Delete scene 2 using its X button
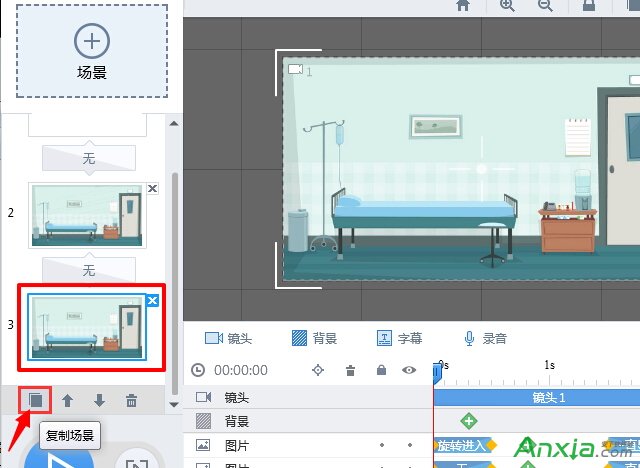Image resolution: width=640 pixels, height=468 pixels. (152, 189)
